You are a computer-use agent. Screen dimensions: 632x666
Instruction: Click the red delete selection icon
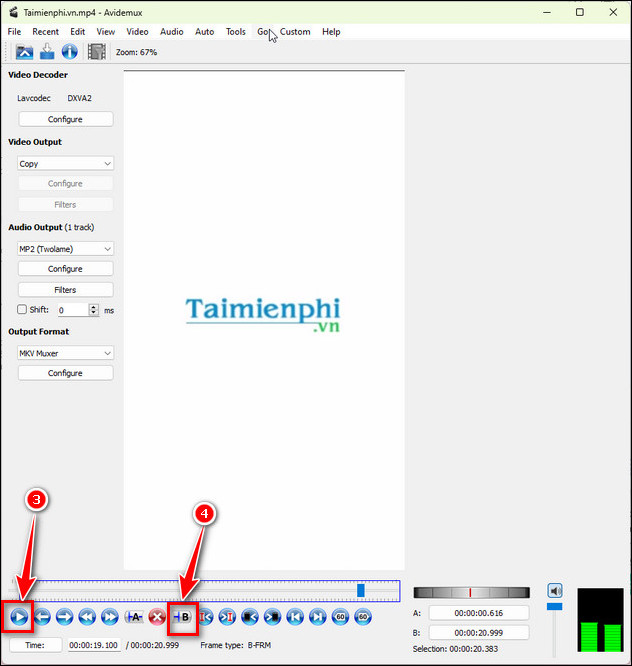pos(157,617)
